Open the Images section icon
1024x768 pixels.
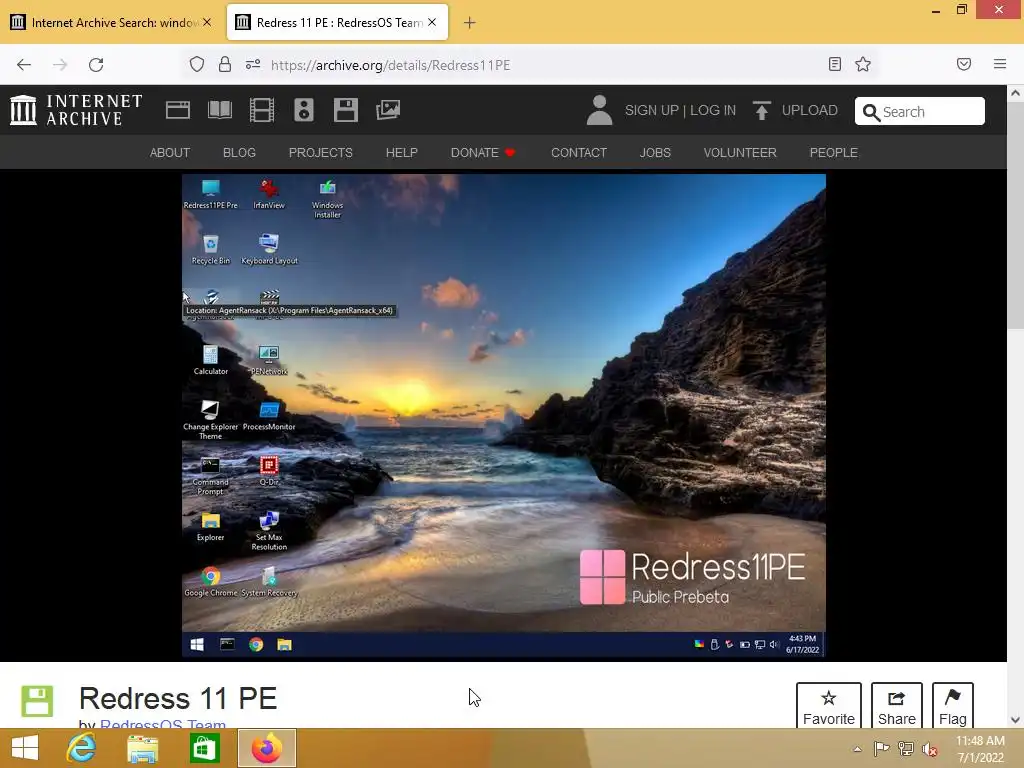coord(388,110)
